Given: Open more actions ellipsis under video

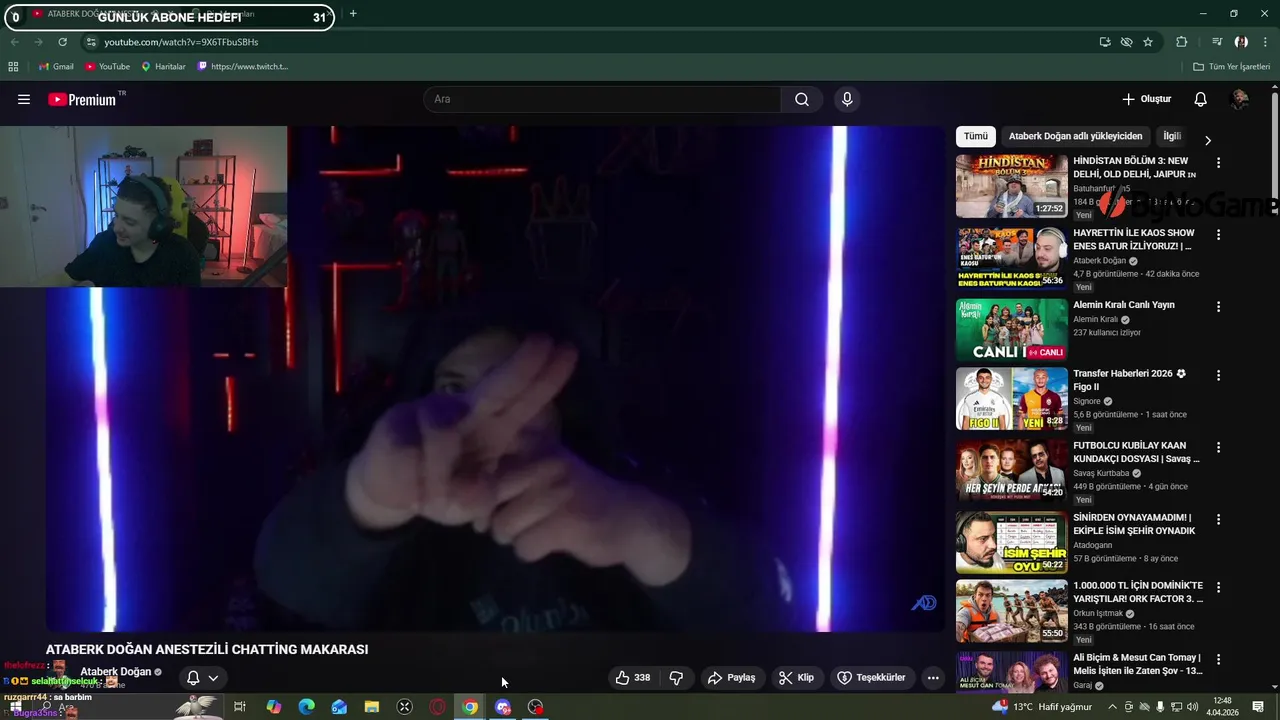Looking at the screenshot, I should point(932,677).
